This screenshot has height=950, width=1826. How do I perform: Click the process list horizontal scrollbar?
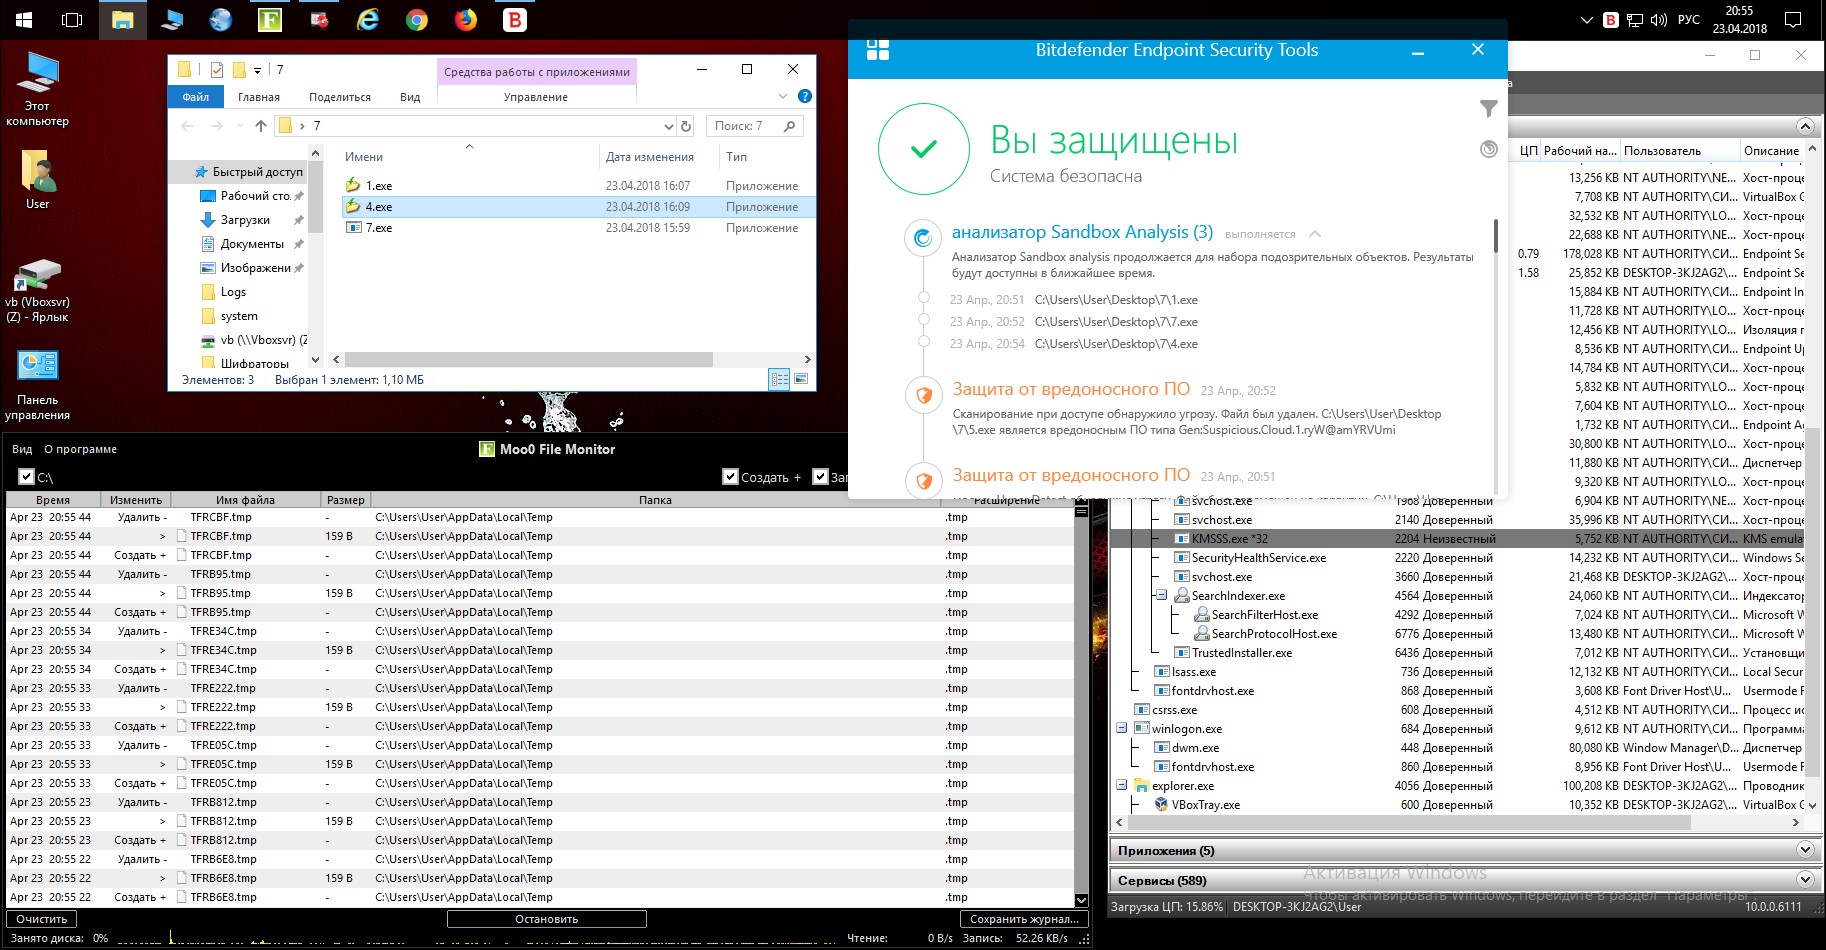(1410, 823)
